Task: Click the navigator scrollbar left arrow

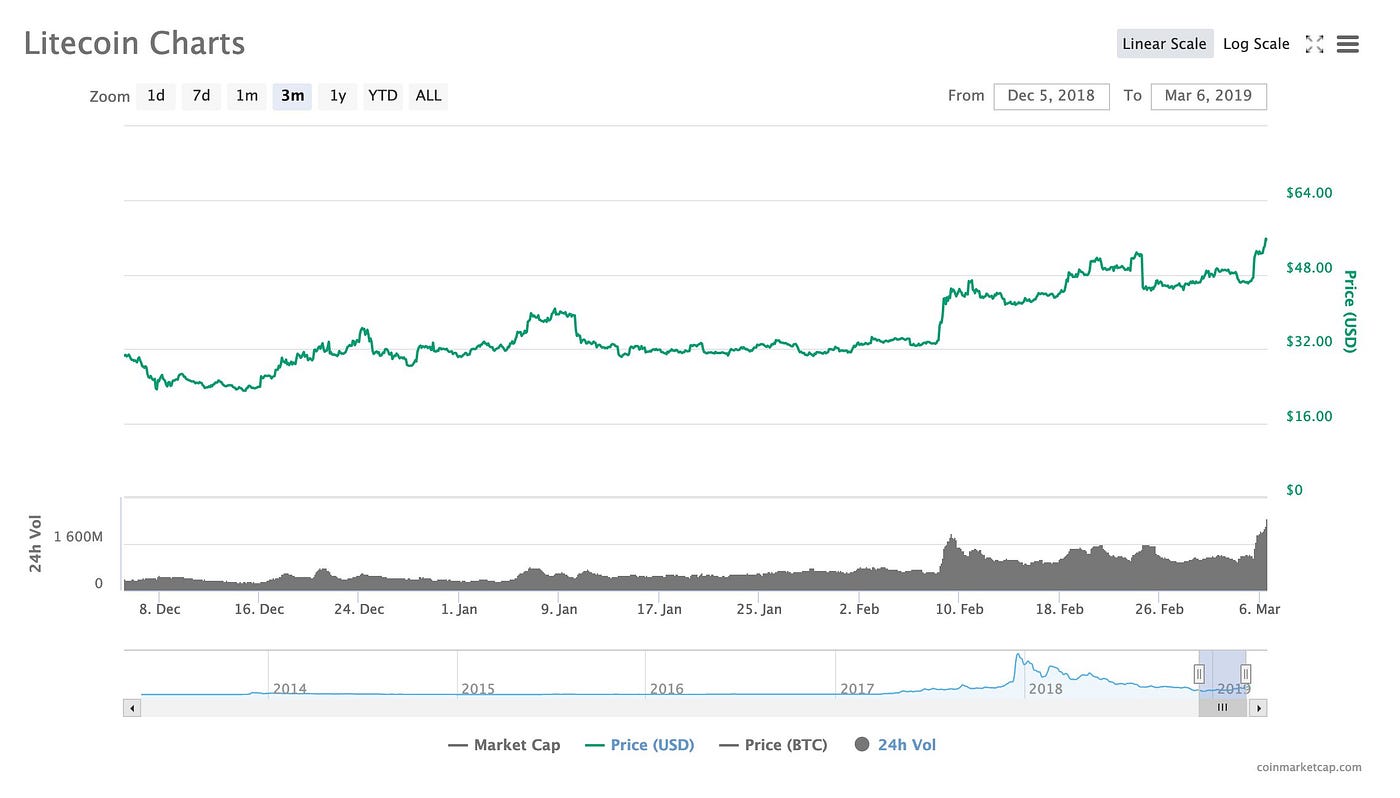Action: (x=132, y=708)
